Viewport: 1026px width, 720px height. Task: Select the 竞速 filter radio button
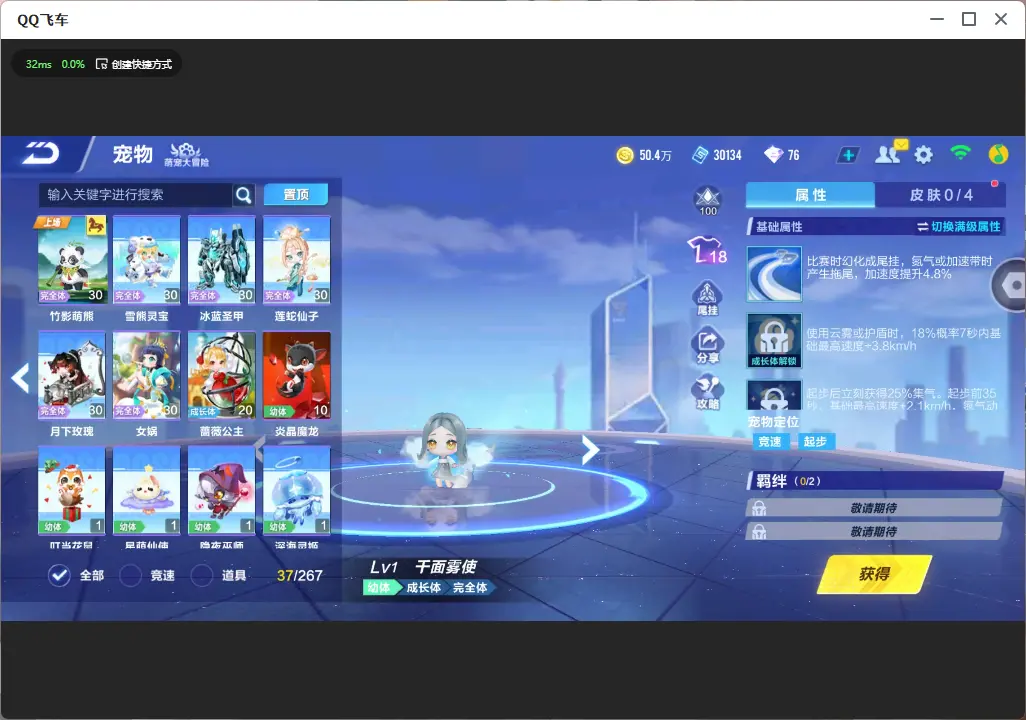coord(130,575)
